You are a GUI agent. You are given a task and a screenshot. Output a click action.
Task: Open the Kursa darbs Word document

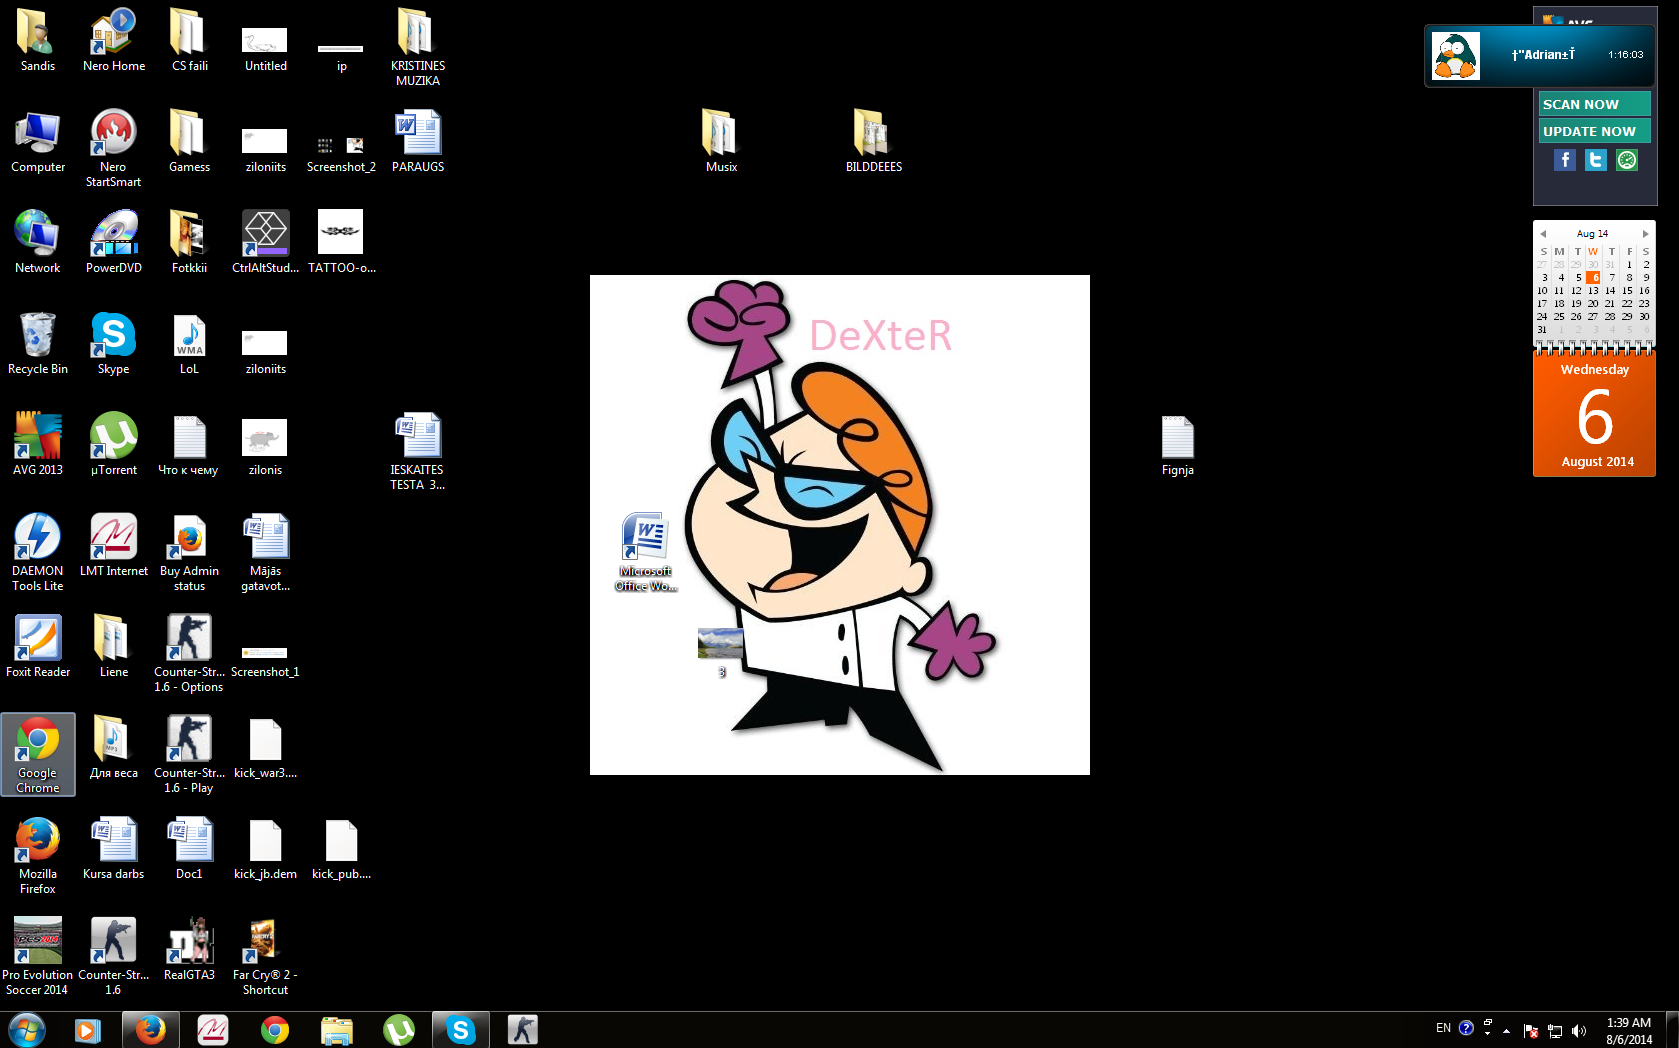[113, 848]
